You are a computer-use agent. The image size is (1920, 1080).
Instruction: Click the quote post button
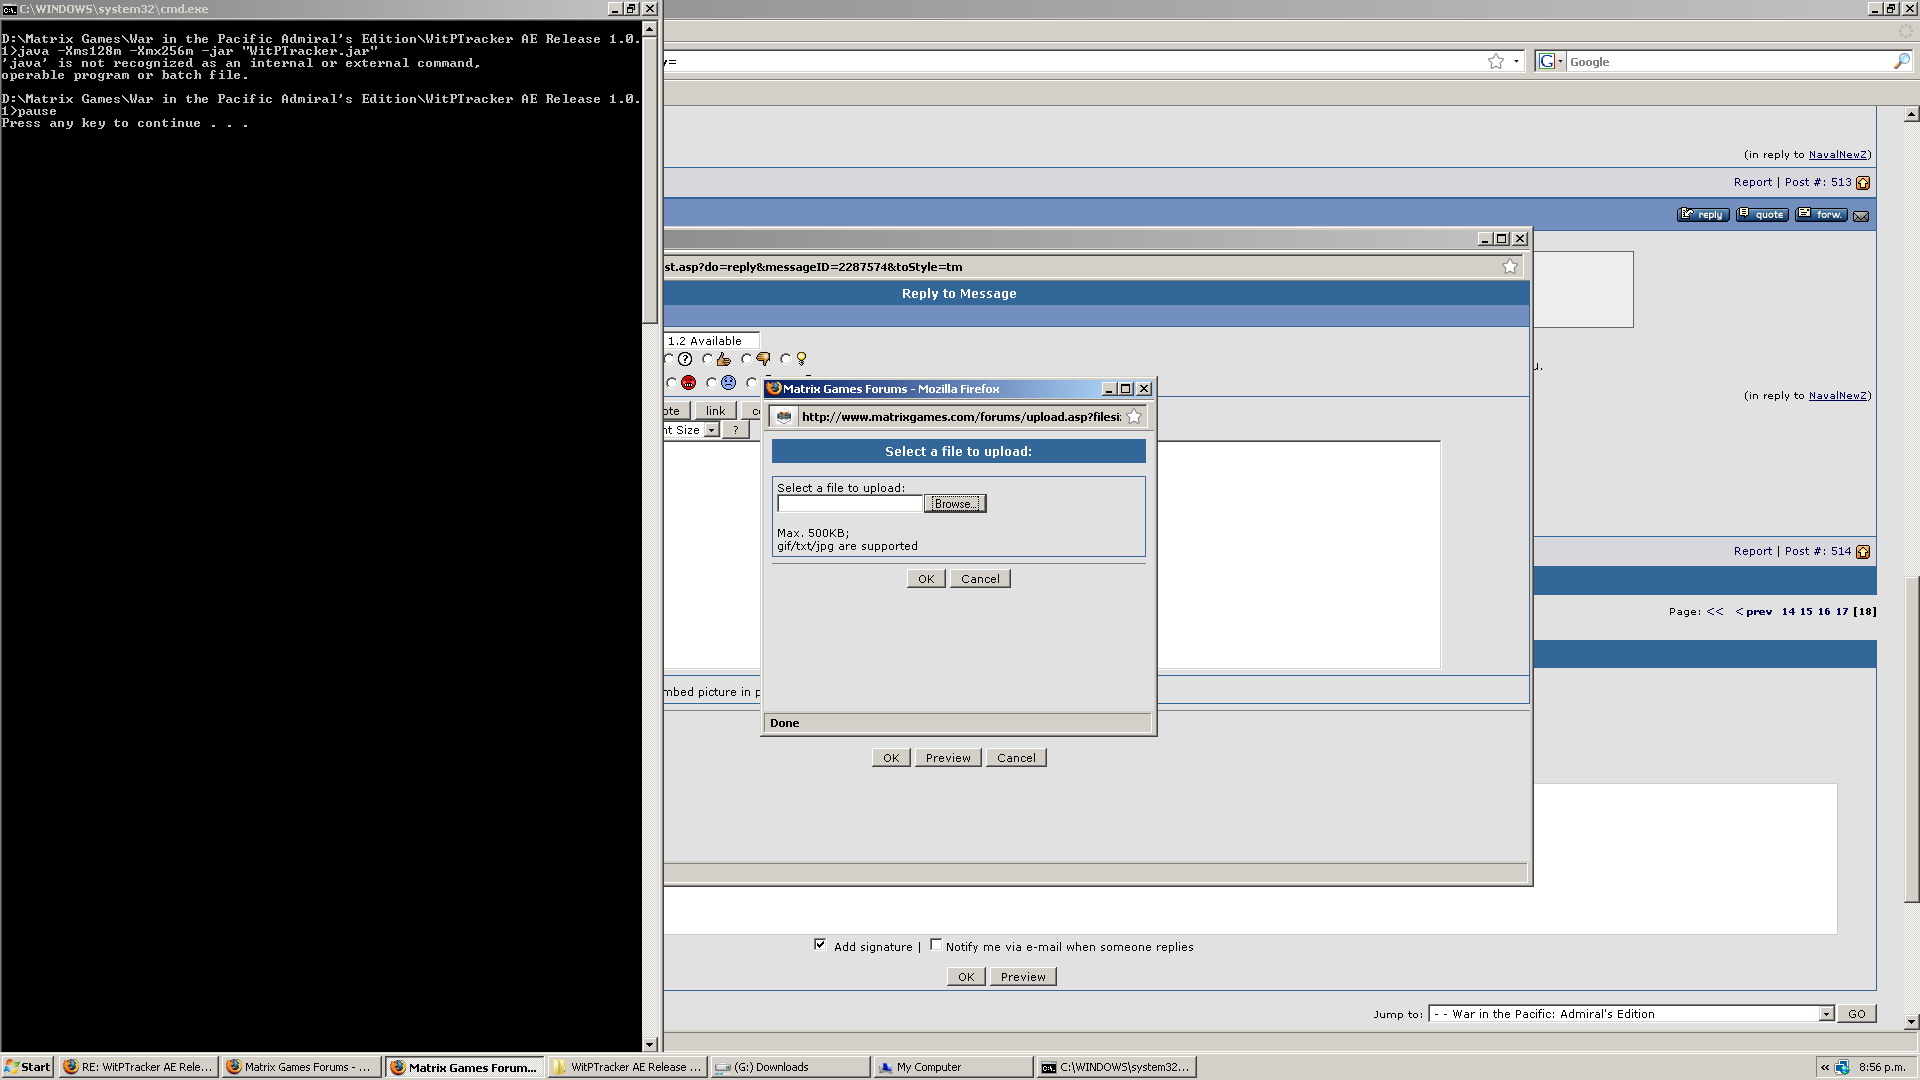[x=1762, y=215]
